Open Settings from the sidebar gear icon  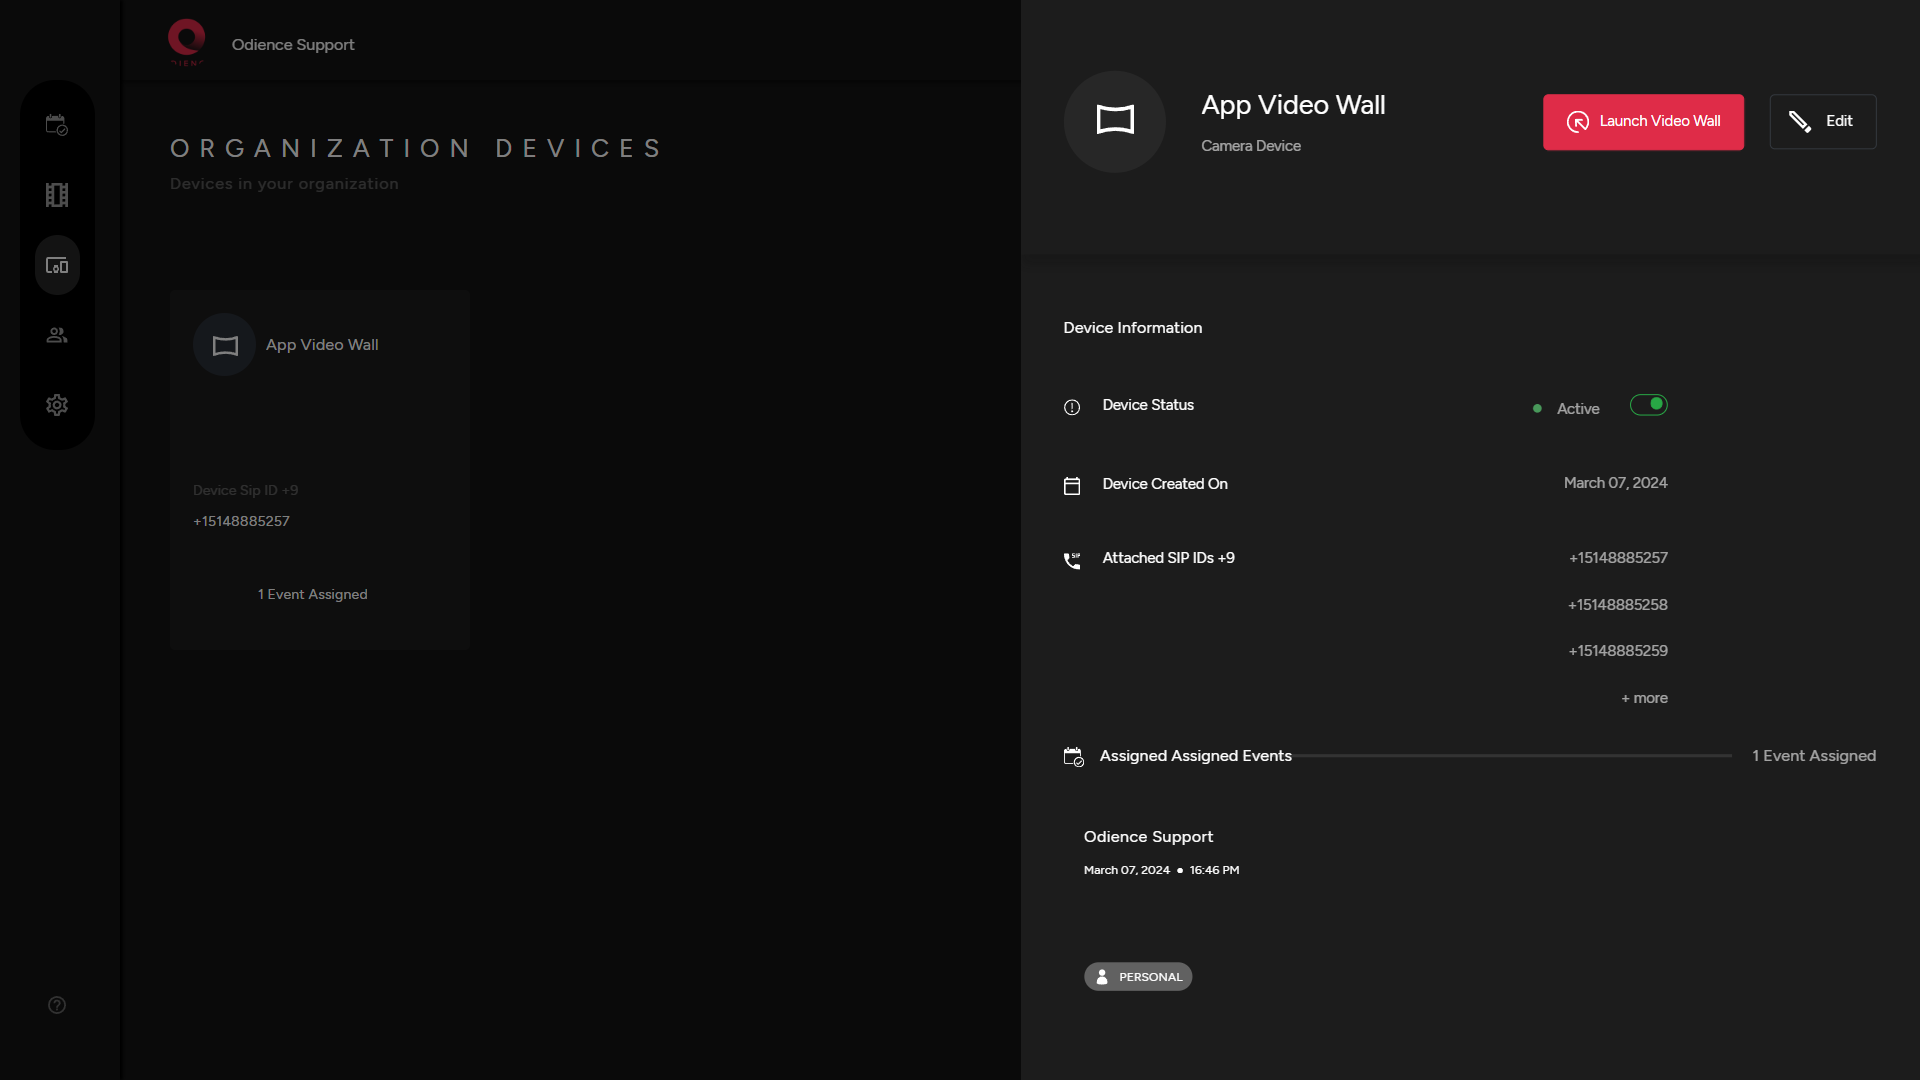tap(57, 405)
